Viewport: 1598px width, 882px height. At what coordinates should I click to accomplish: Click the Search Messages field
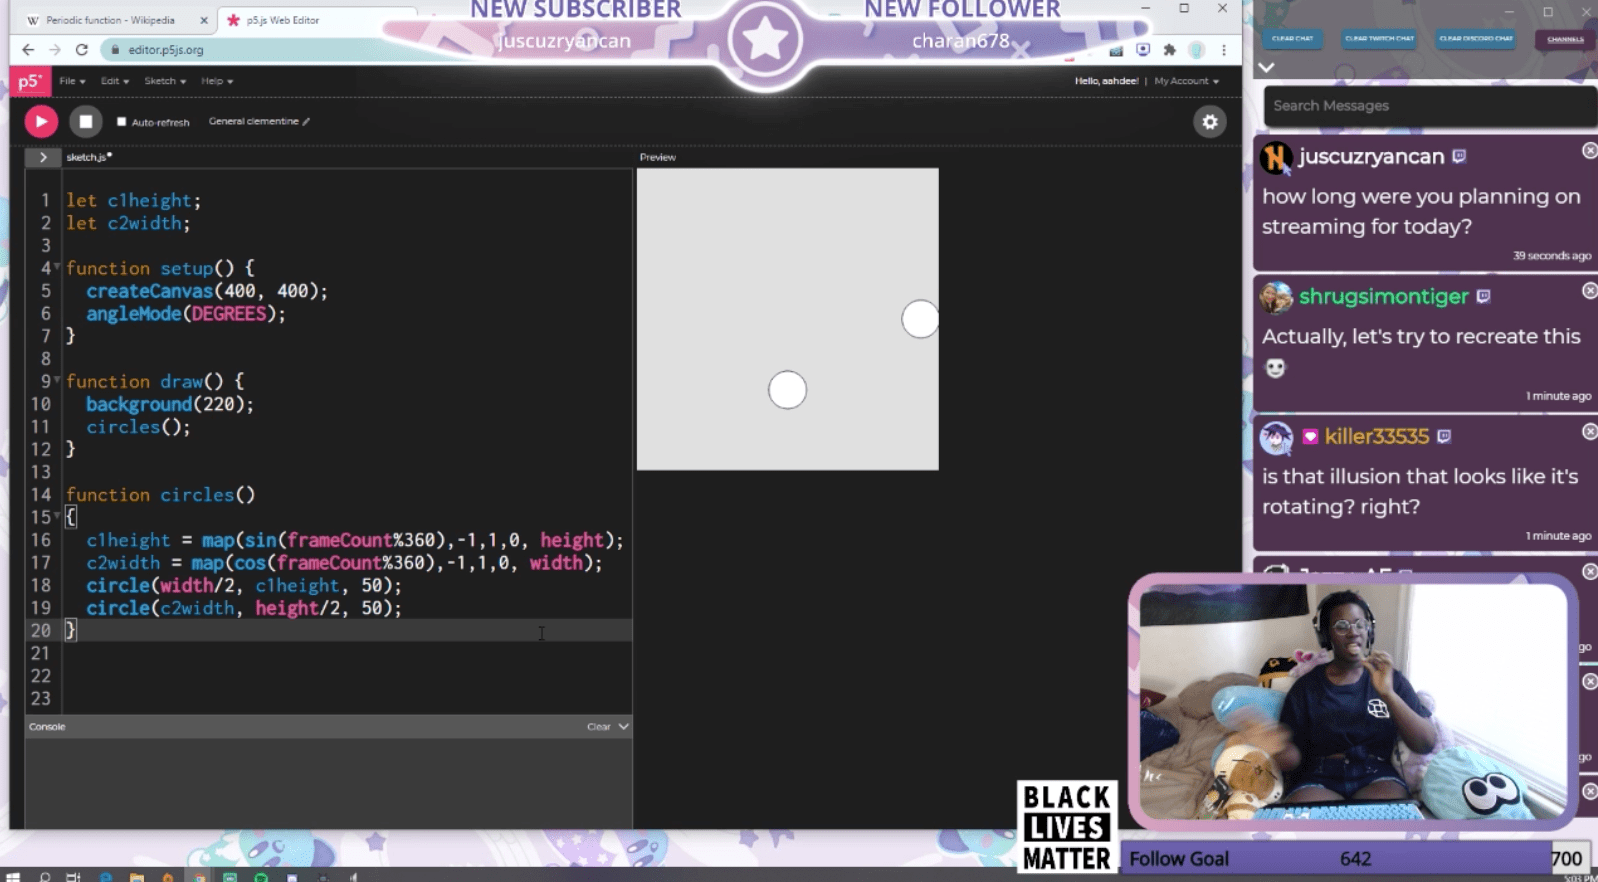(x=1430, y=106)
